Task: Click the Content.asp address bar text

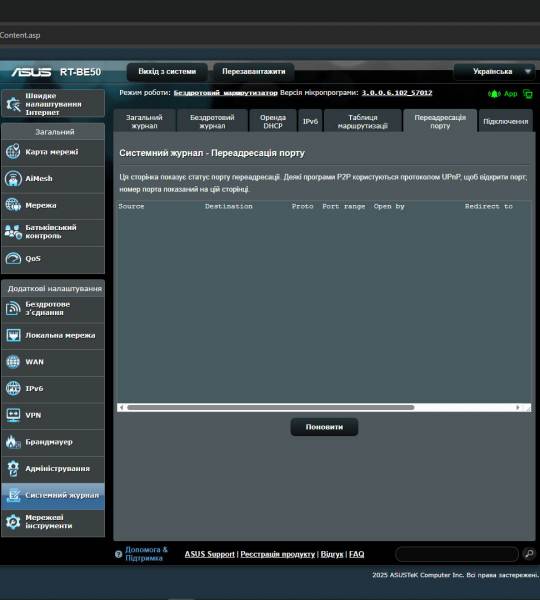Action: coord(20,35)
